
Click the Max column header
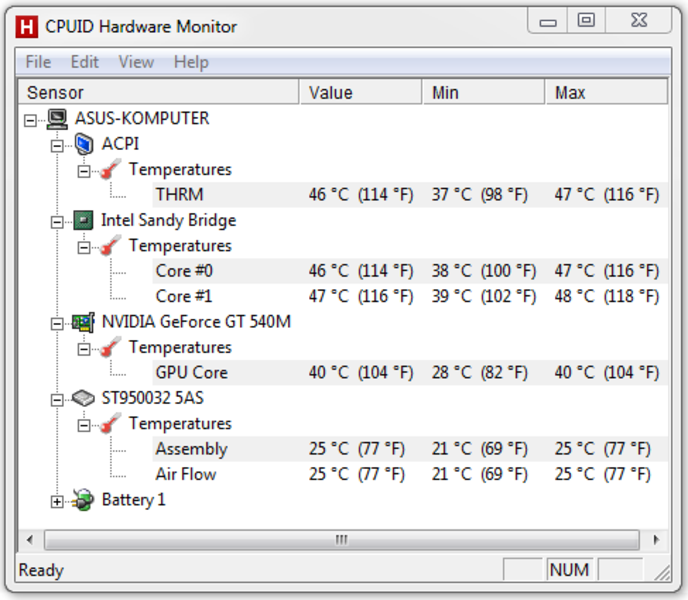tap(607, 92)
